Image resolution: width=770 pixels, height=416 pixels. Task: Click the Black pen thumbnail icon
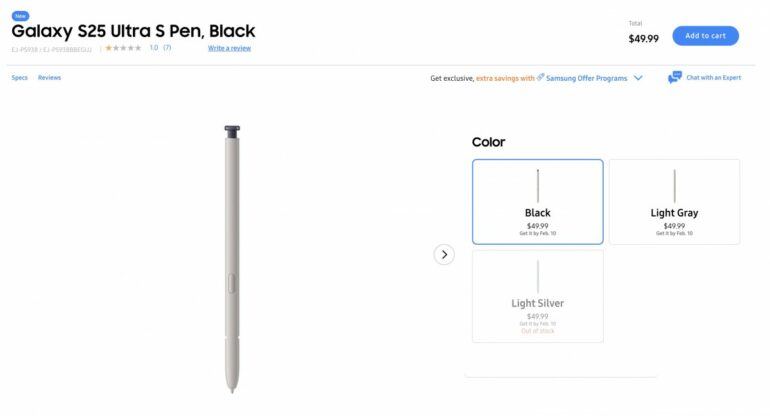click(538, 185)
